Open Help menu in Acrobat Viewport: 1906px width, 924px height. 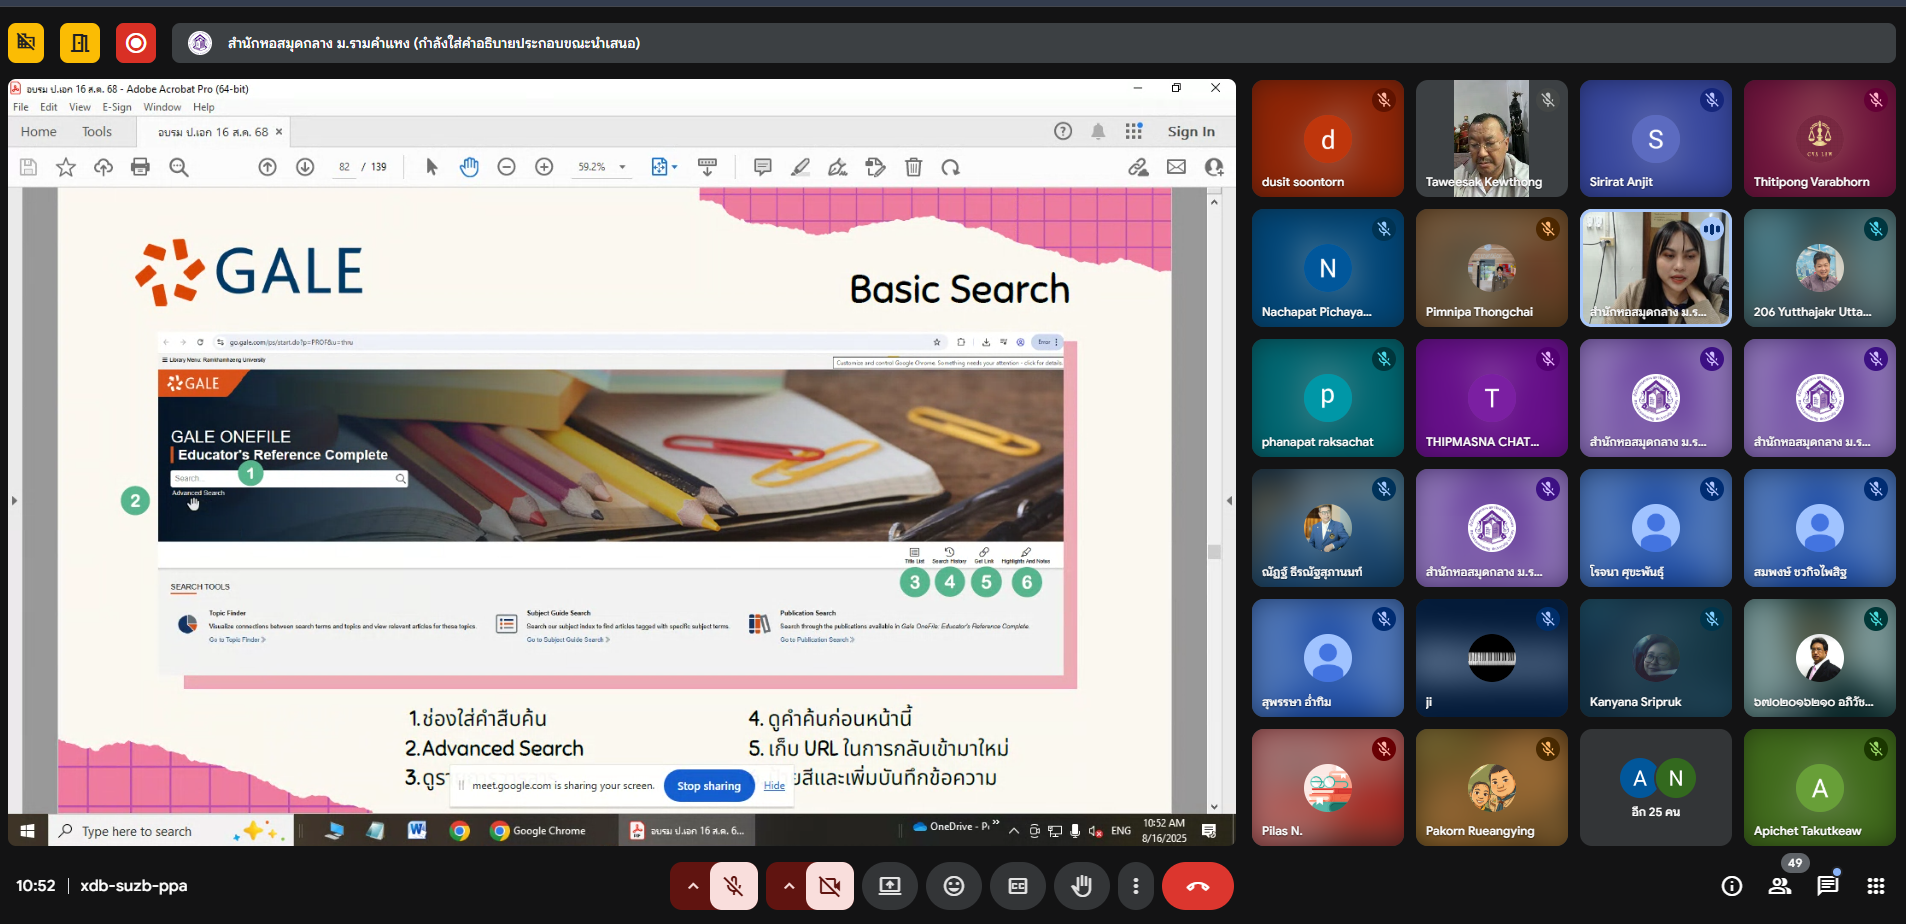click(x=204, y=107)
